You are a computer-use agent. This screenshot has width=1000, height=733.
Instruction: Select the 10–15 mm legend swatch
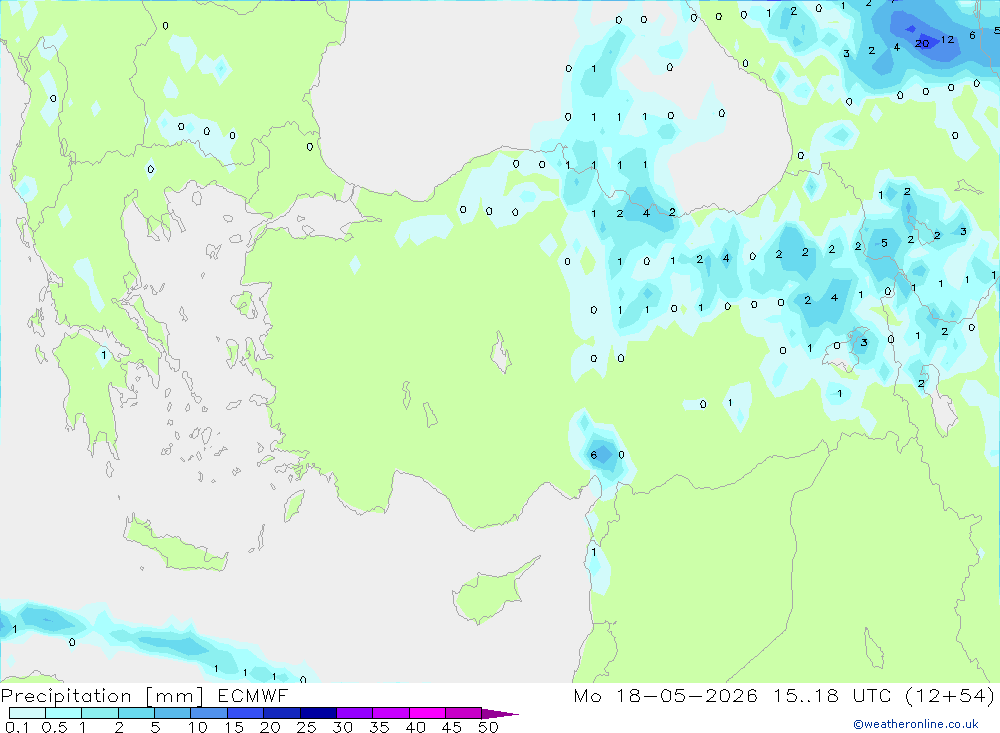[209, 713]
